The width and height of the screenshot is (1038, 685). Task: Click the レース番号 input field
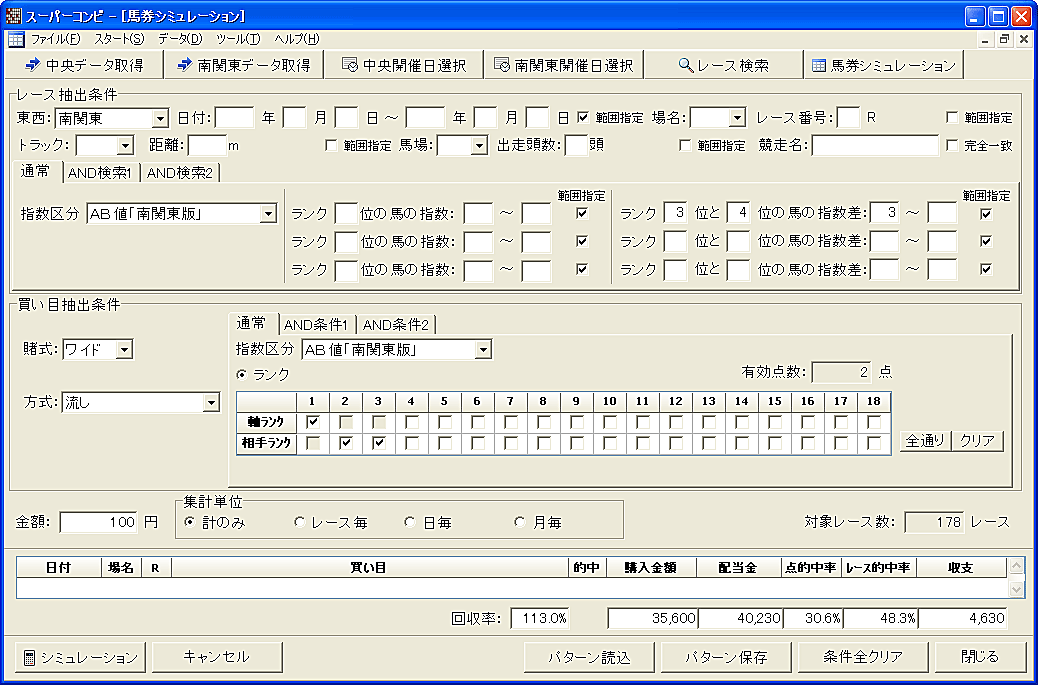pos(849,118)
